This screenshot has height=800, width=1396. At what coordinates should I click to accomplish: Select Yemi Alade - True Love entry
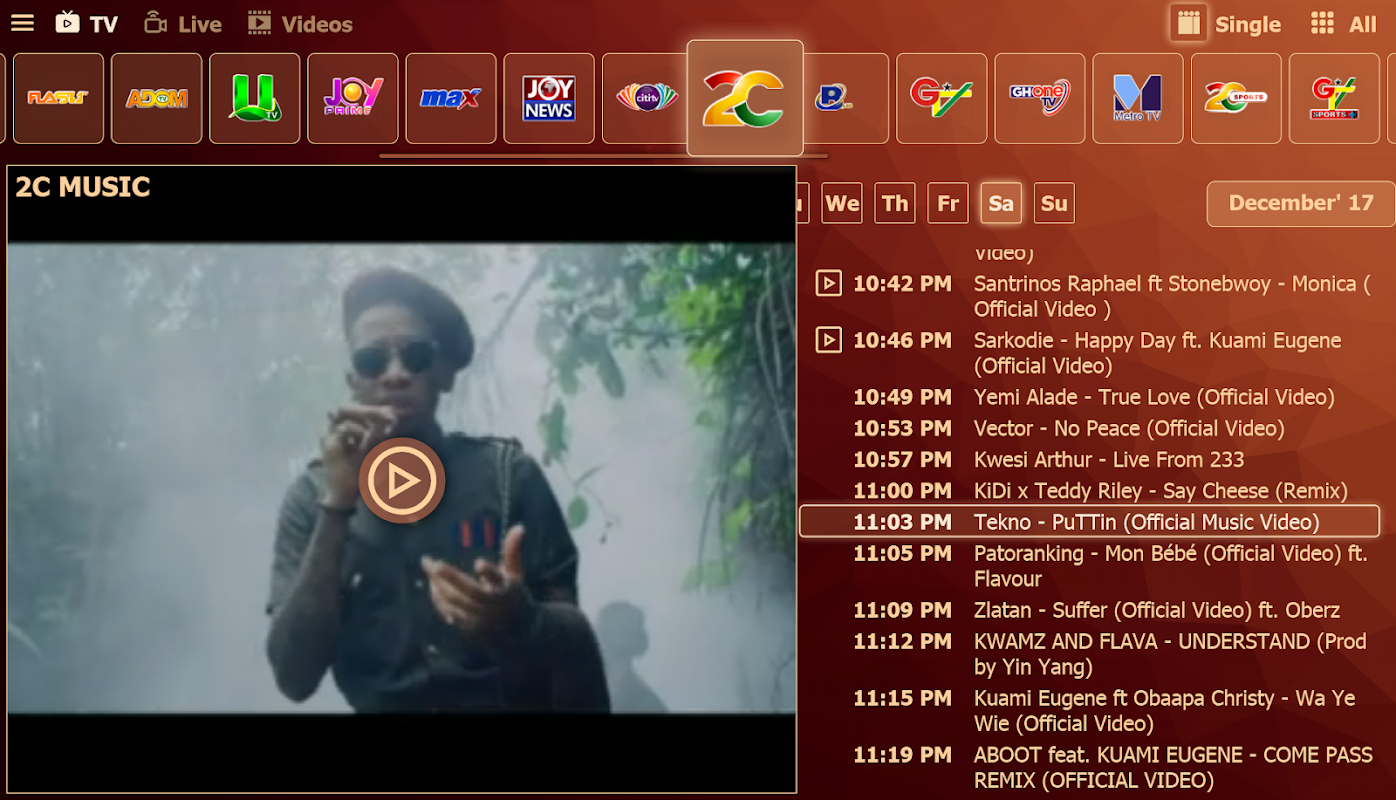click(x=1154, y=397)
